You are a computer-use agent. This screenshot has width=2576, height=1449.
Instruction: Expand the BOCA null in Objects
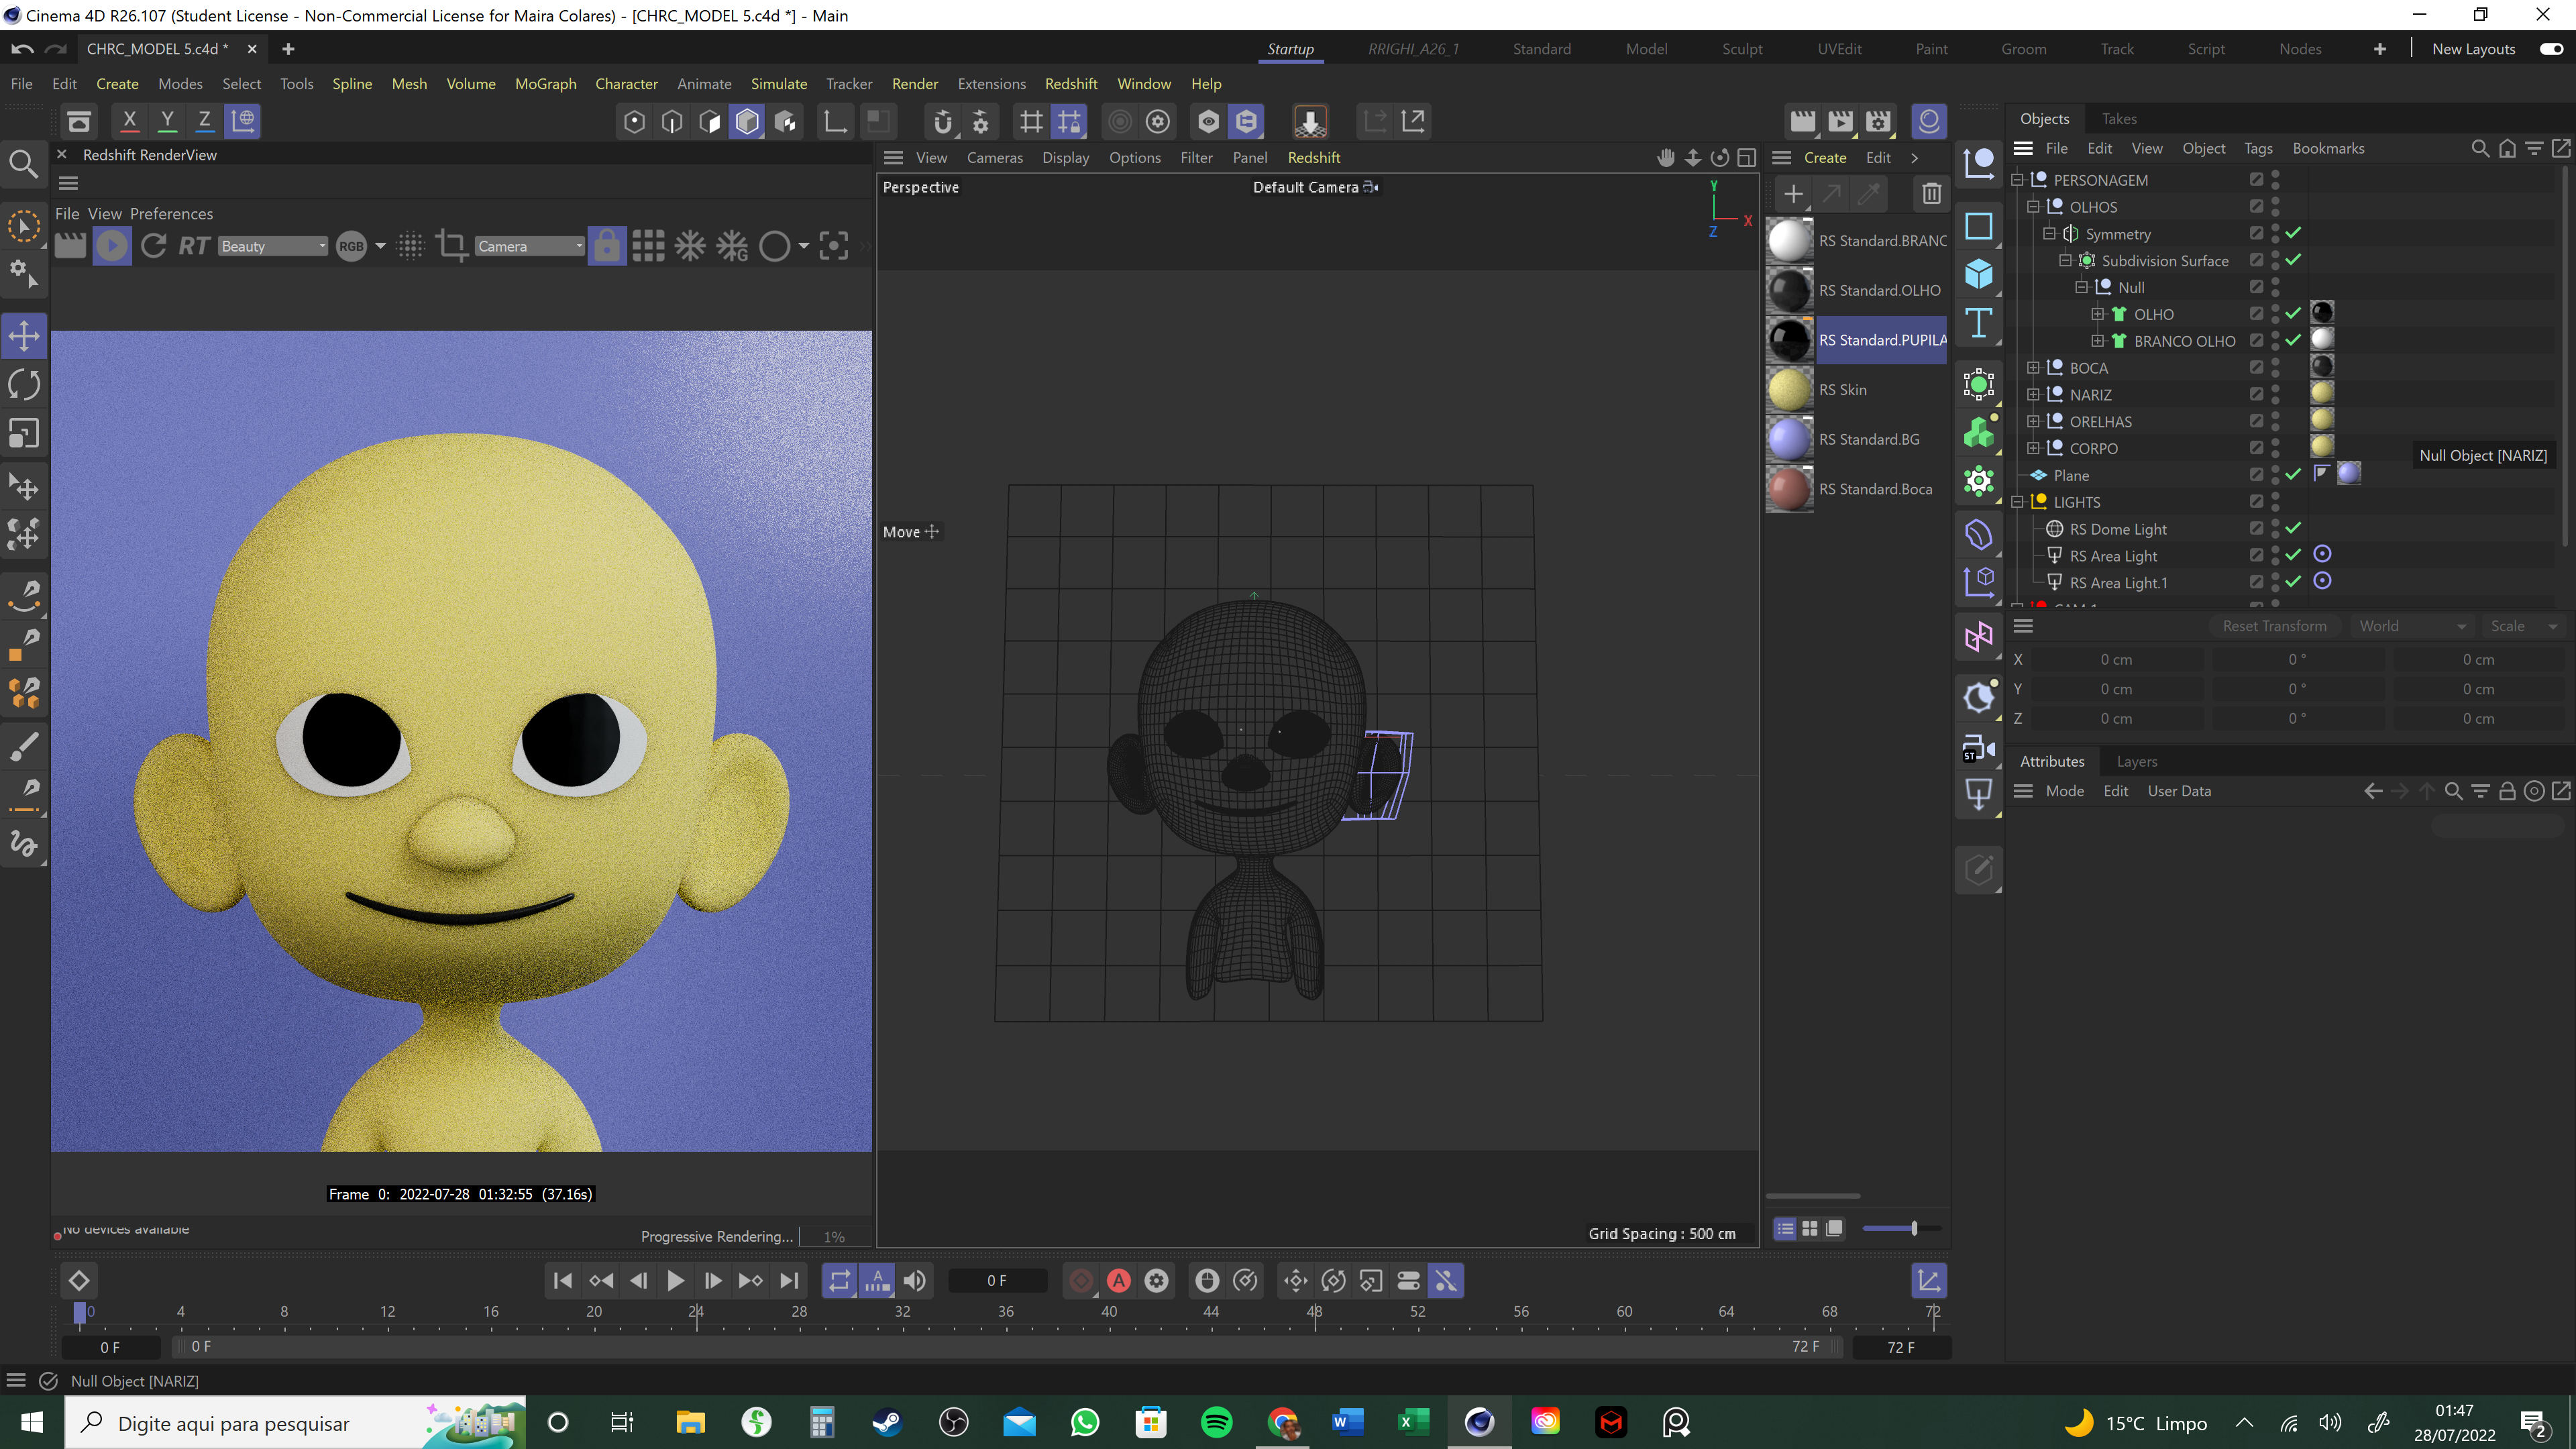(x=2033, y=368)
